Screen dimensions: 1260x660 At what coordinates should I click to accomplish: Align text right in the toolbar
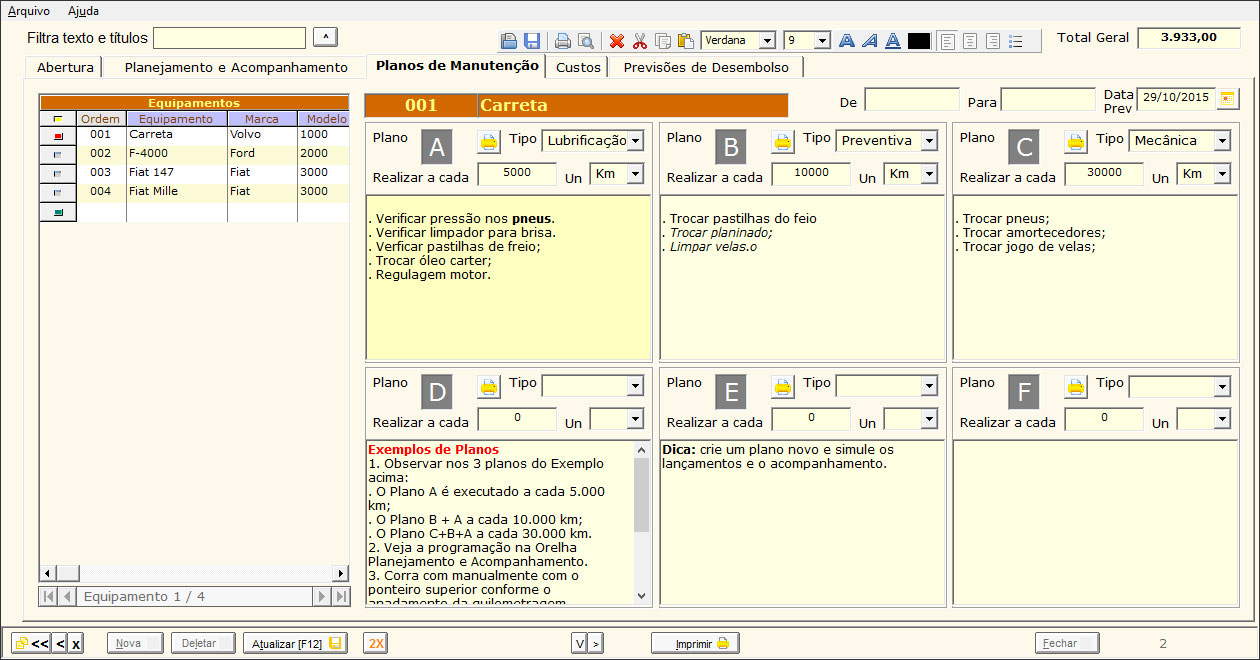(x=993, y=41)
